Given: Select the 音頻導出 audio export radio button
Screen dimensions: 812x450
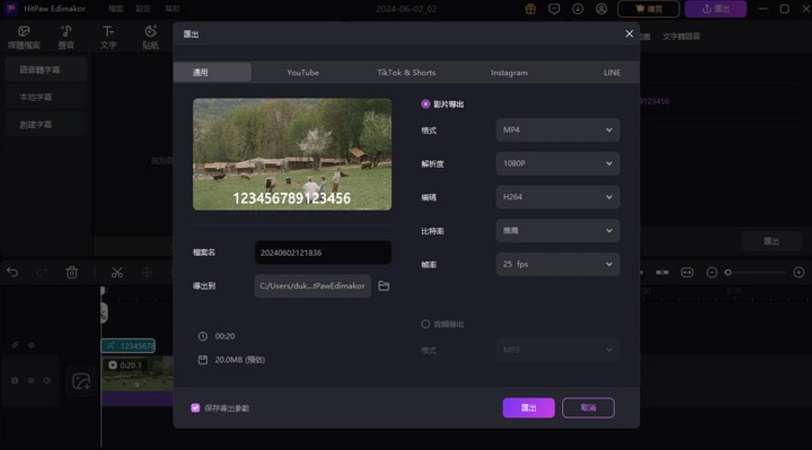Looking at the screenshot, I should 426,324.
